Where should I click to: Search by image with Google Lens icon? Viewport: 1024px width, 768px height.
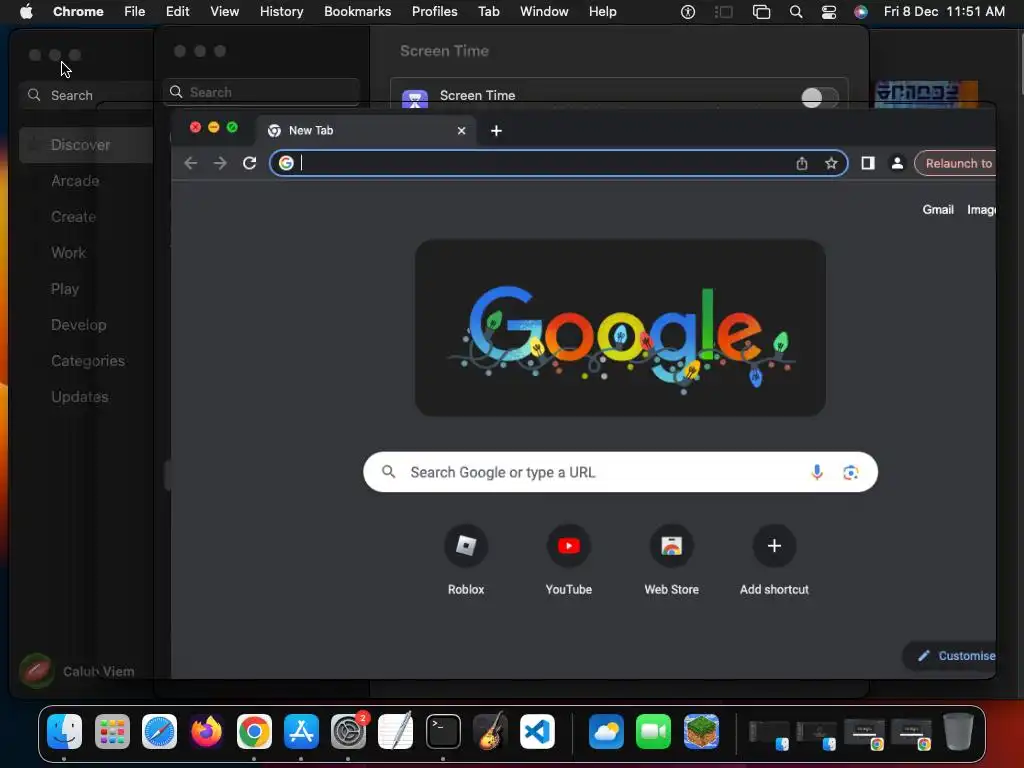(x=850, y=472)
